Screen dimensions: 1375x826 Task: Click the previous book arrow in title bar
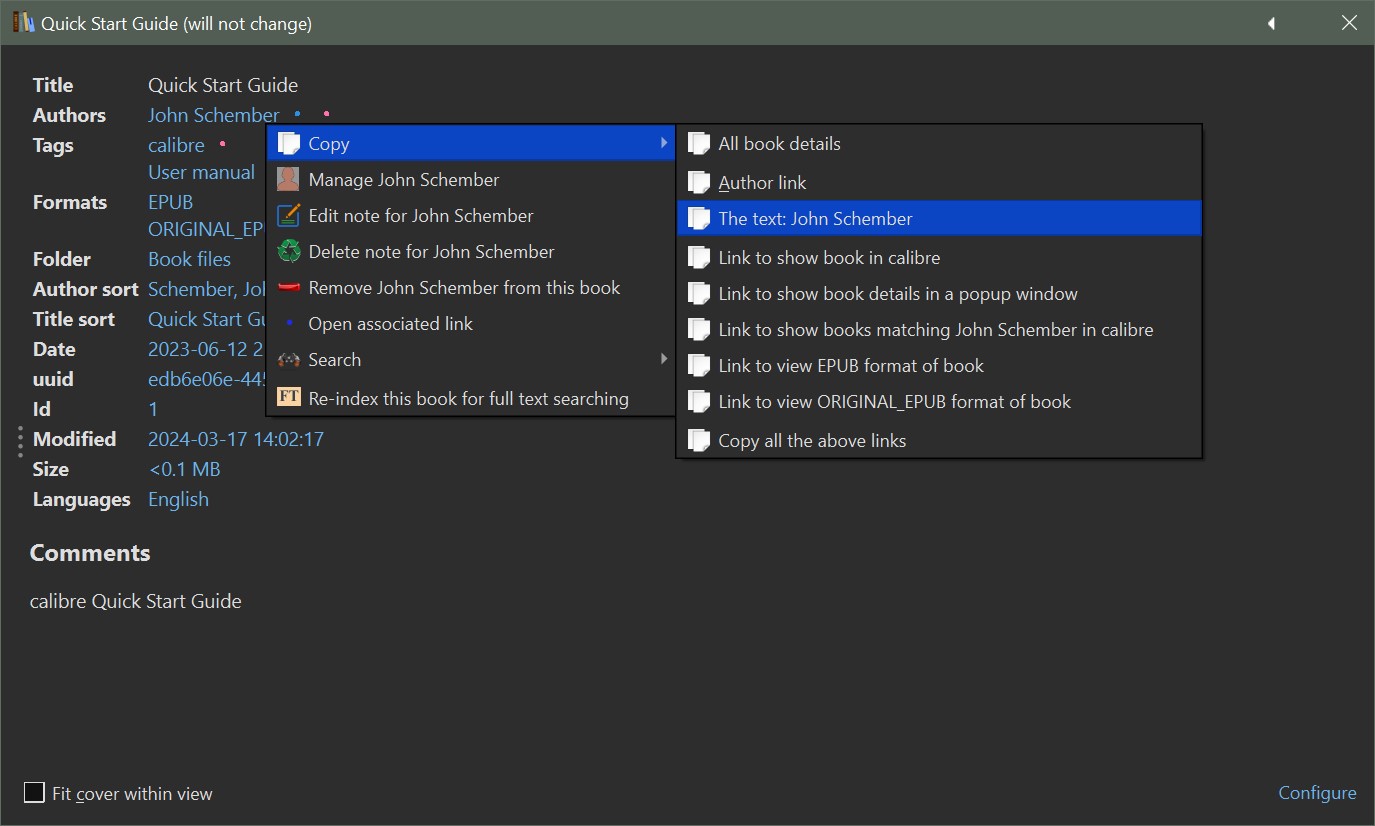click(x=1271, y=23)
